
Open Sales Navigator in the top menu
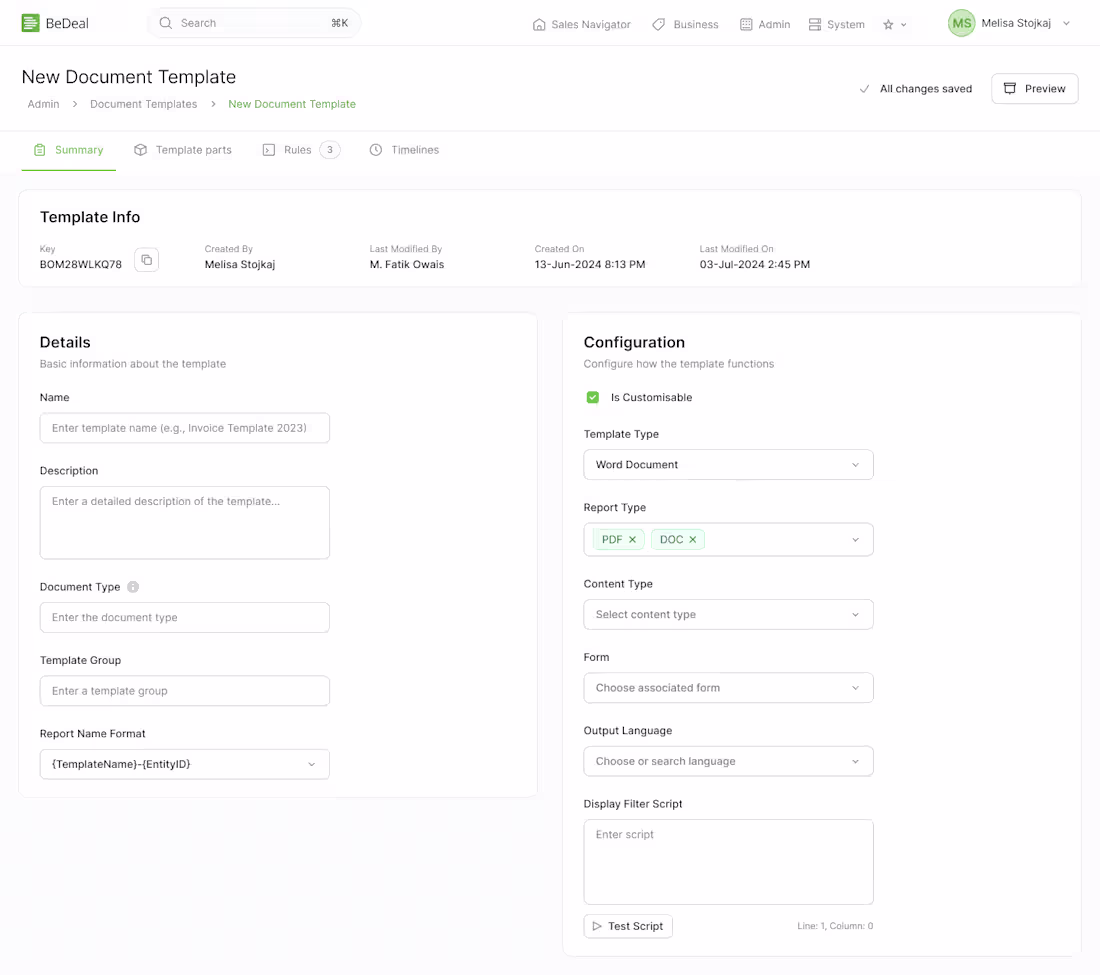pyautogui.click(x=581, y=25)
